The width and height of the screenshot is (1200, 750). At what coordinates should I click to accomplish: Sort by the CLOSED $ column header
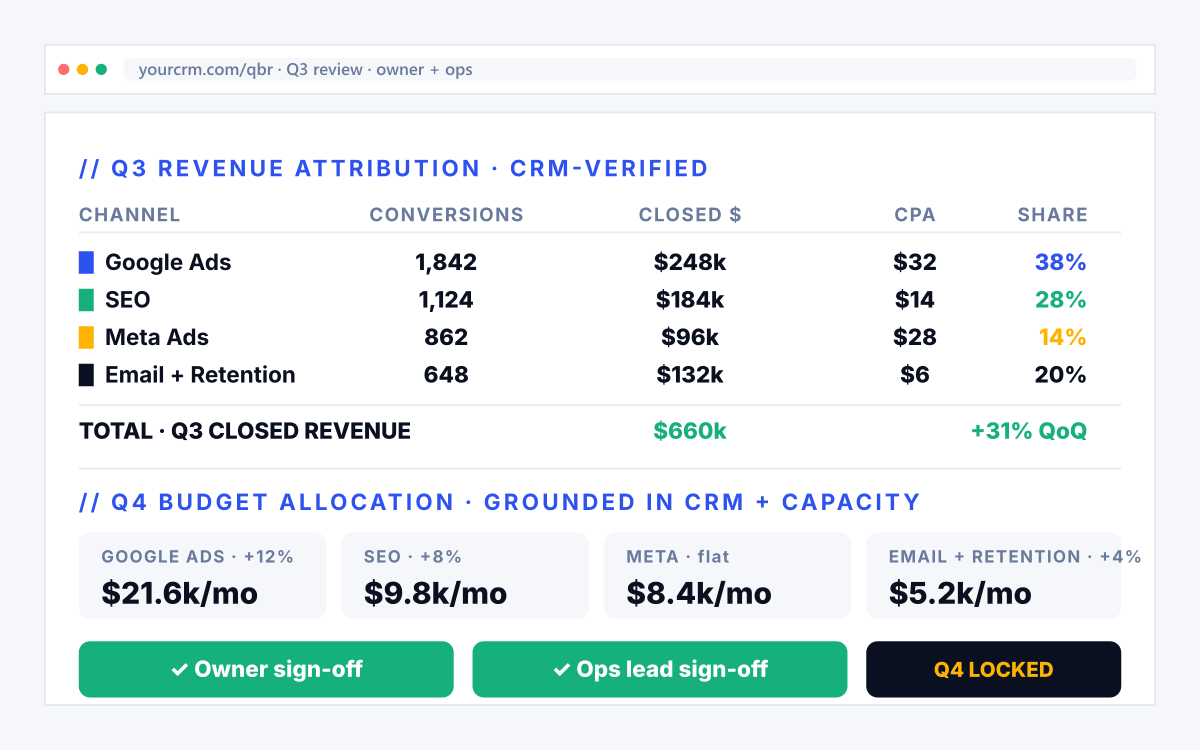pos(690,215)
